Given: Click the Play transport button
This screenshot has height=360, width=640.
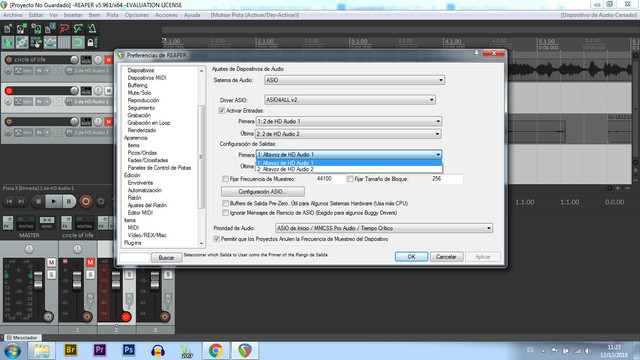Looking at the screenshot, I should pyautogui.click(x=53, y=201).
